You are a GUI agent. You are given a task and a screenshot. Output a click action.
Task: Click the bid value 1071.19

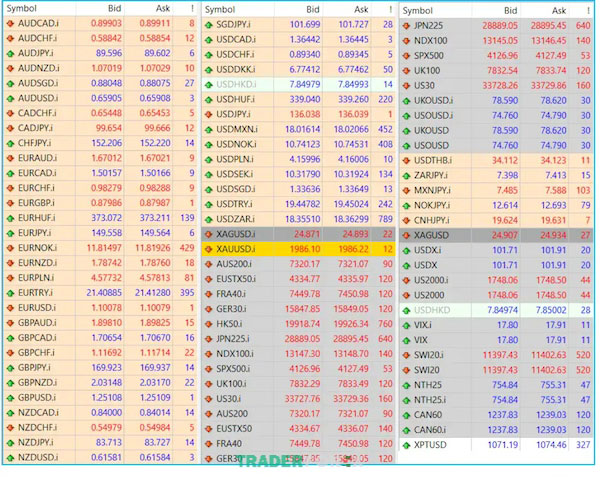click(x=503, y=445)
